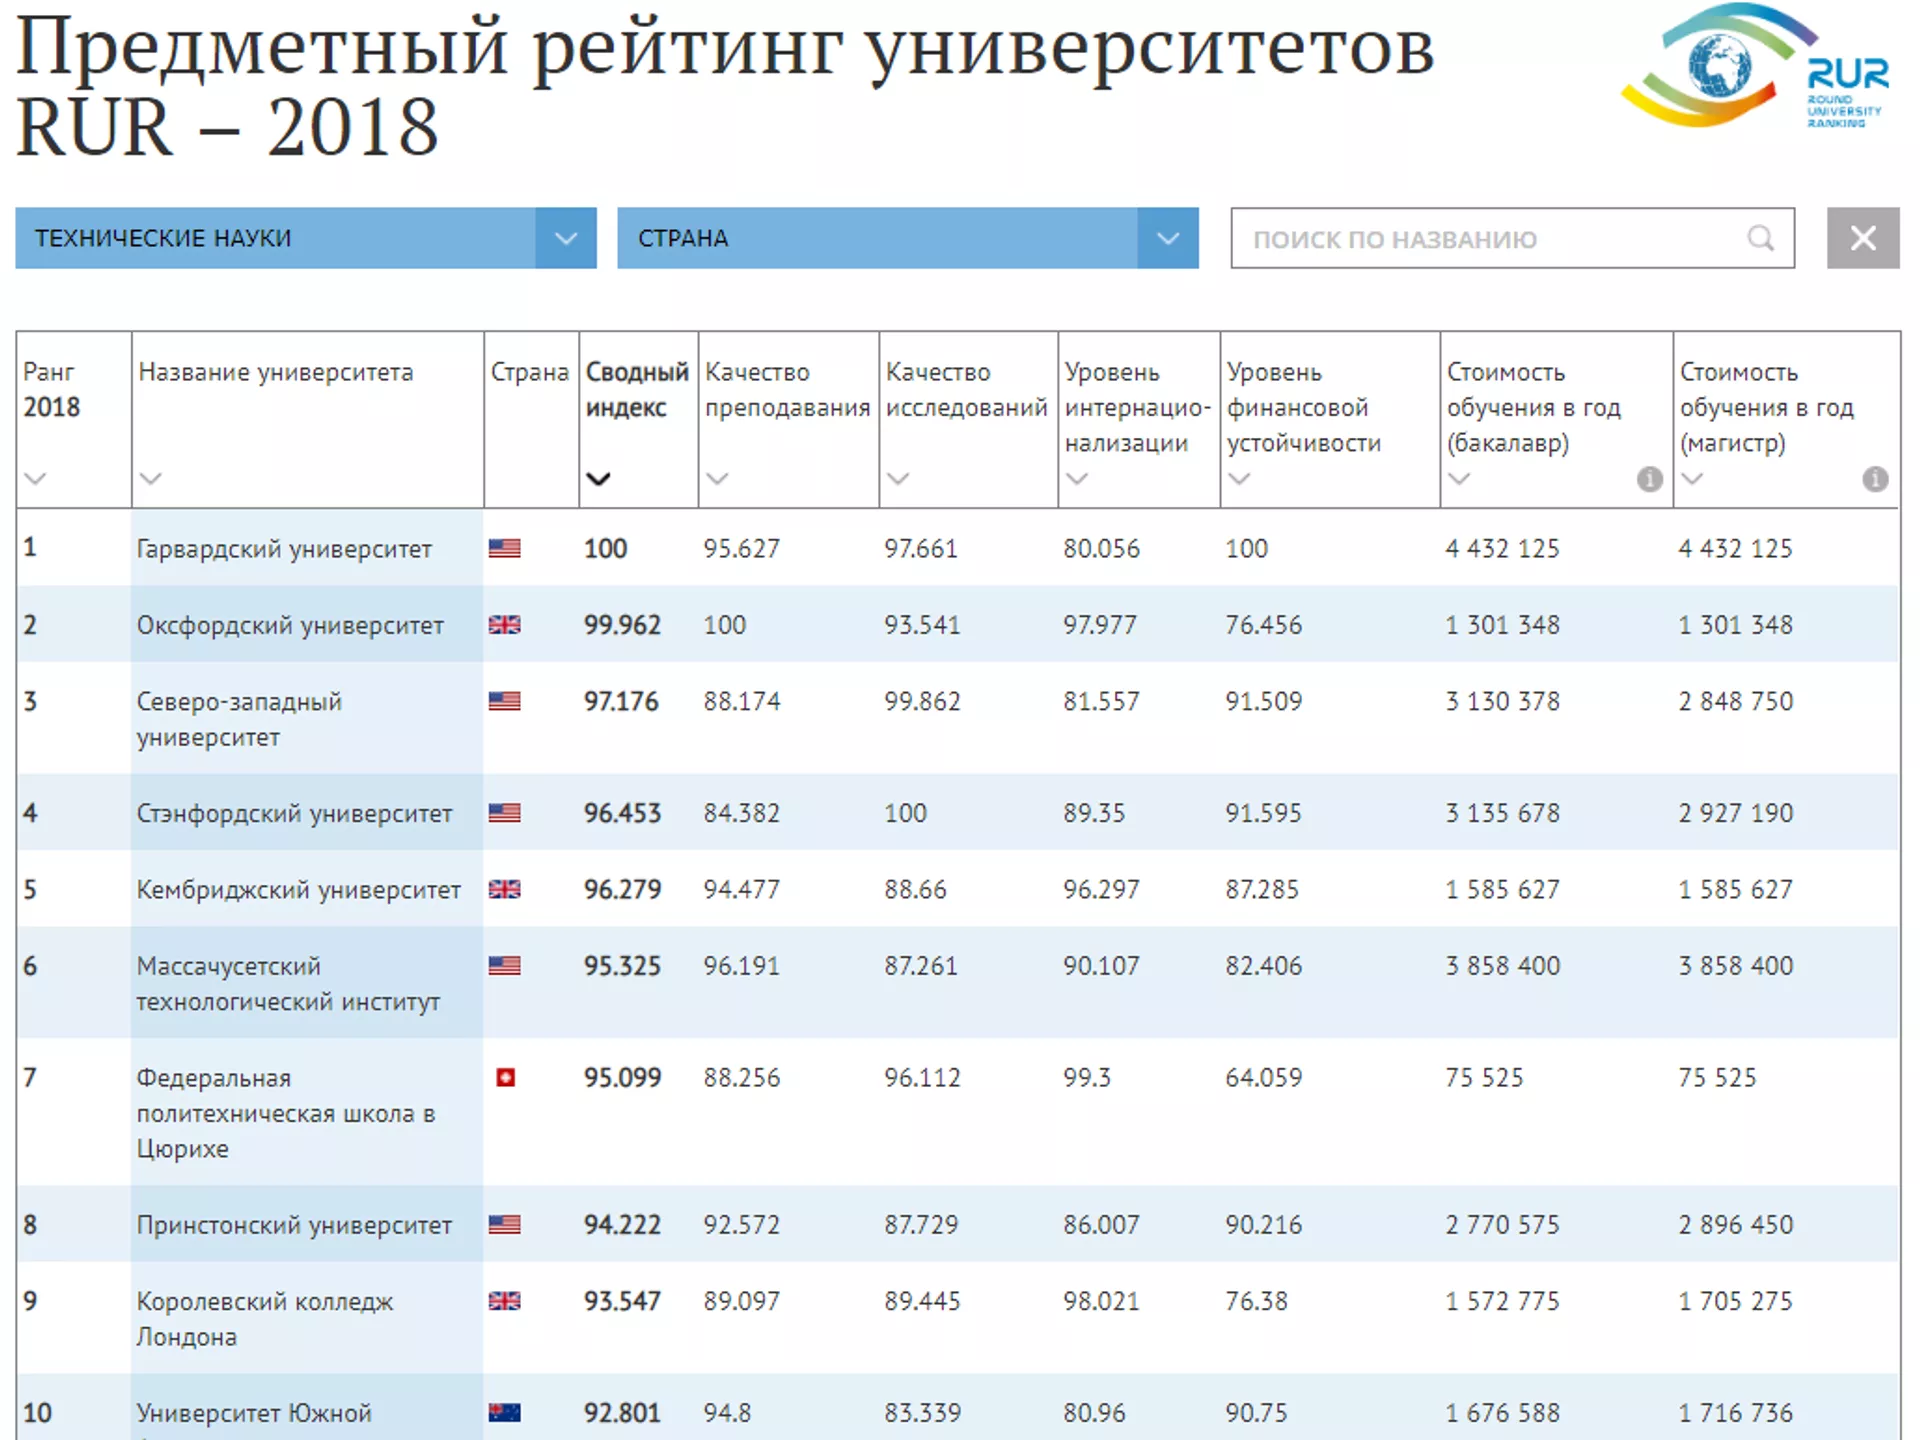Sort by Уровень интернационализации column arrow
Viewport: 1920px width, 1440px height.
click(1077, 478)
